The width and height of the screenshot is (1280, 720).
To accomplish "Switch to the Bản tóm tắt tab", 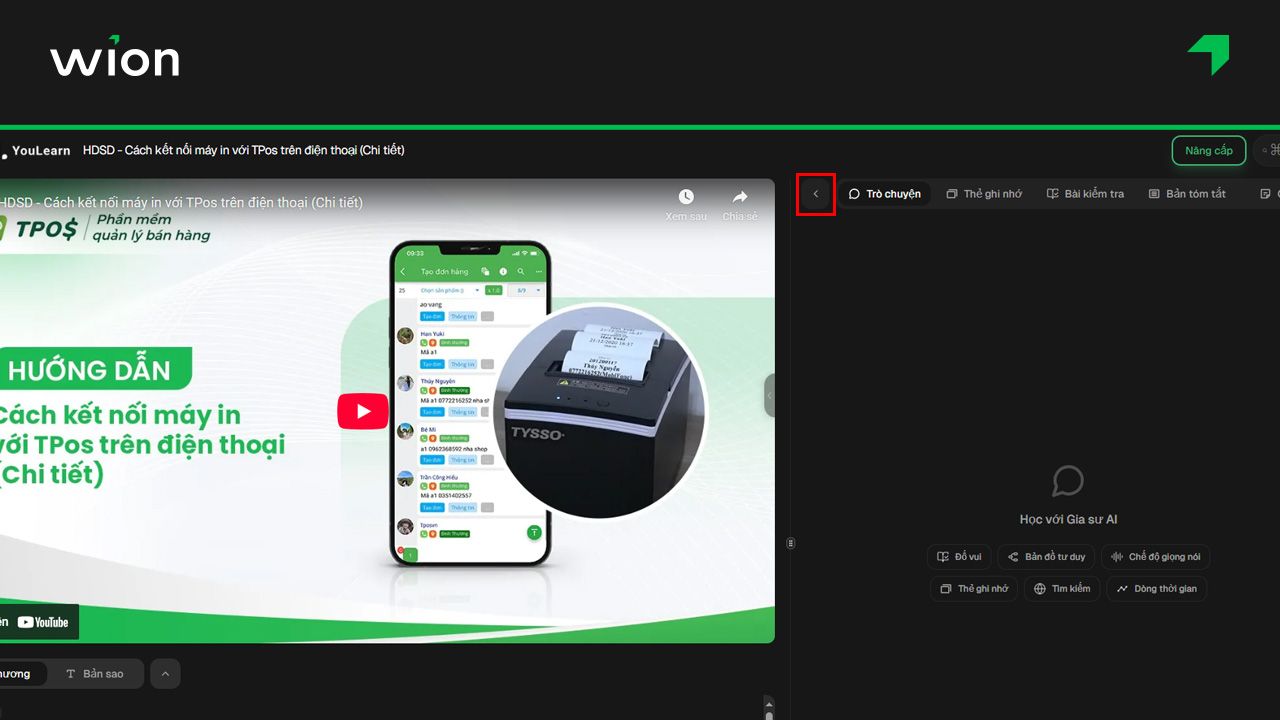I will (1187, 193).
